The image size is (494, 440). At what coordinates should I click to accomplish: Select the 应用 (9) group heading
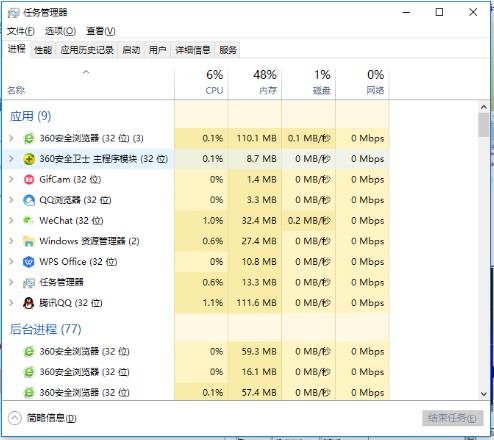click(30, 116)
